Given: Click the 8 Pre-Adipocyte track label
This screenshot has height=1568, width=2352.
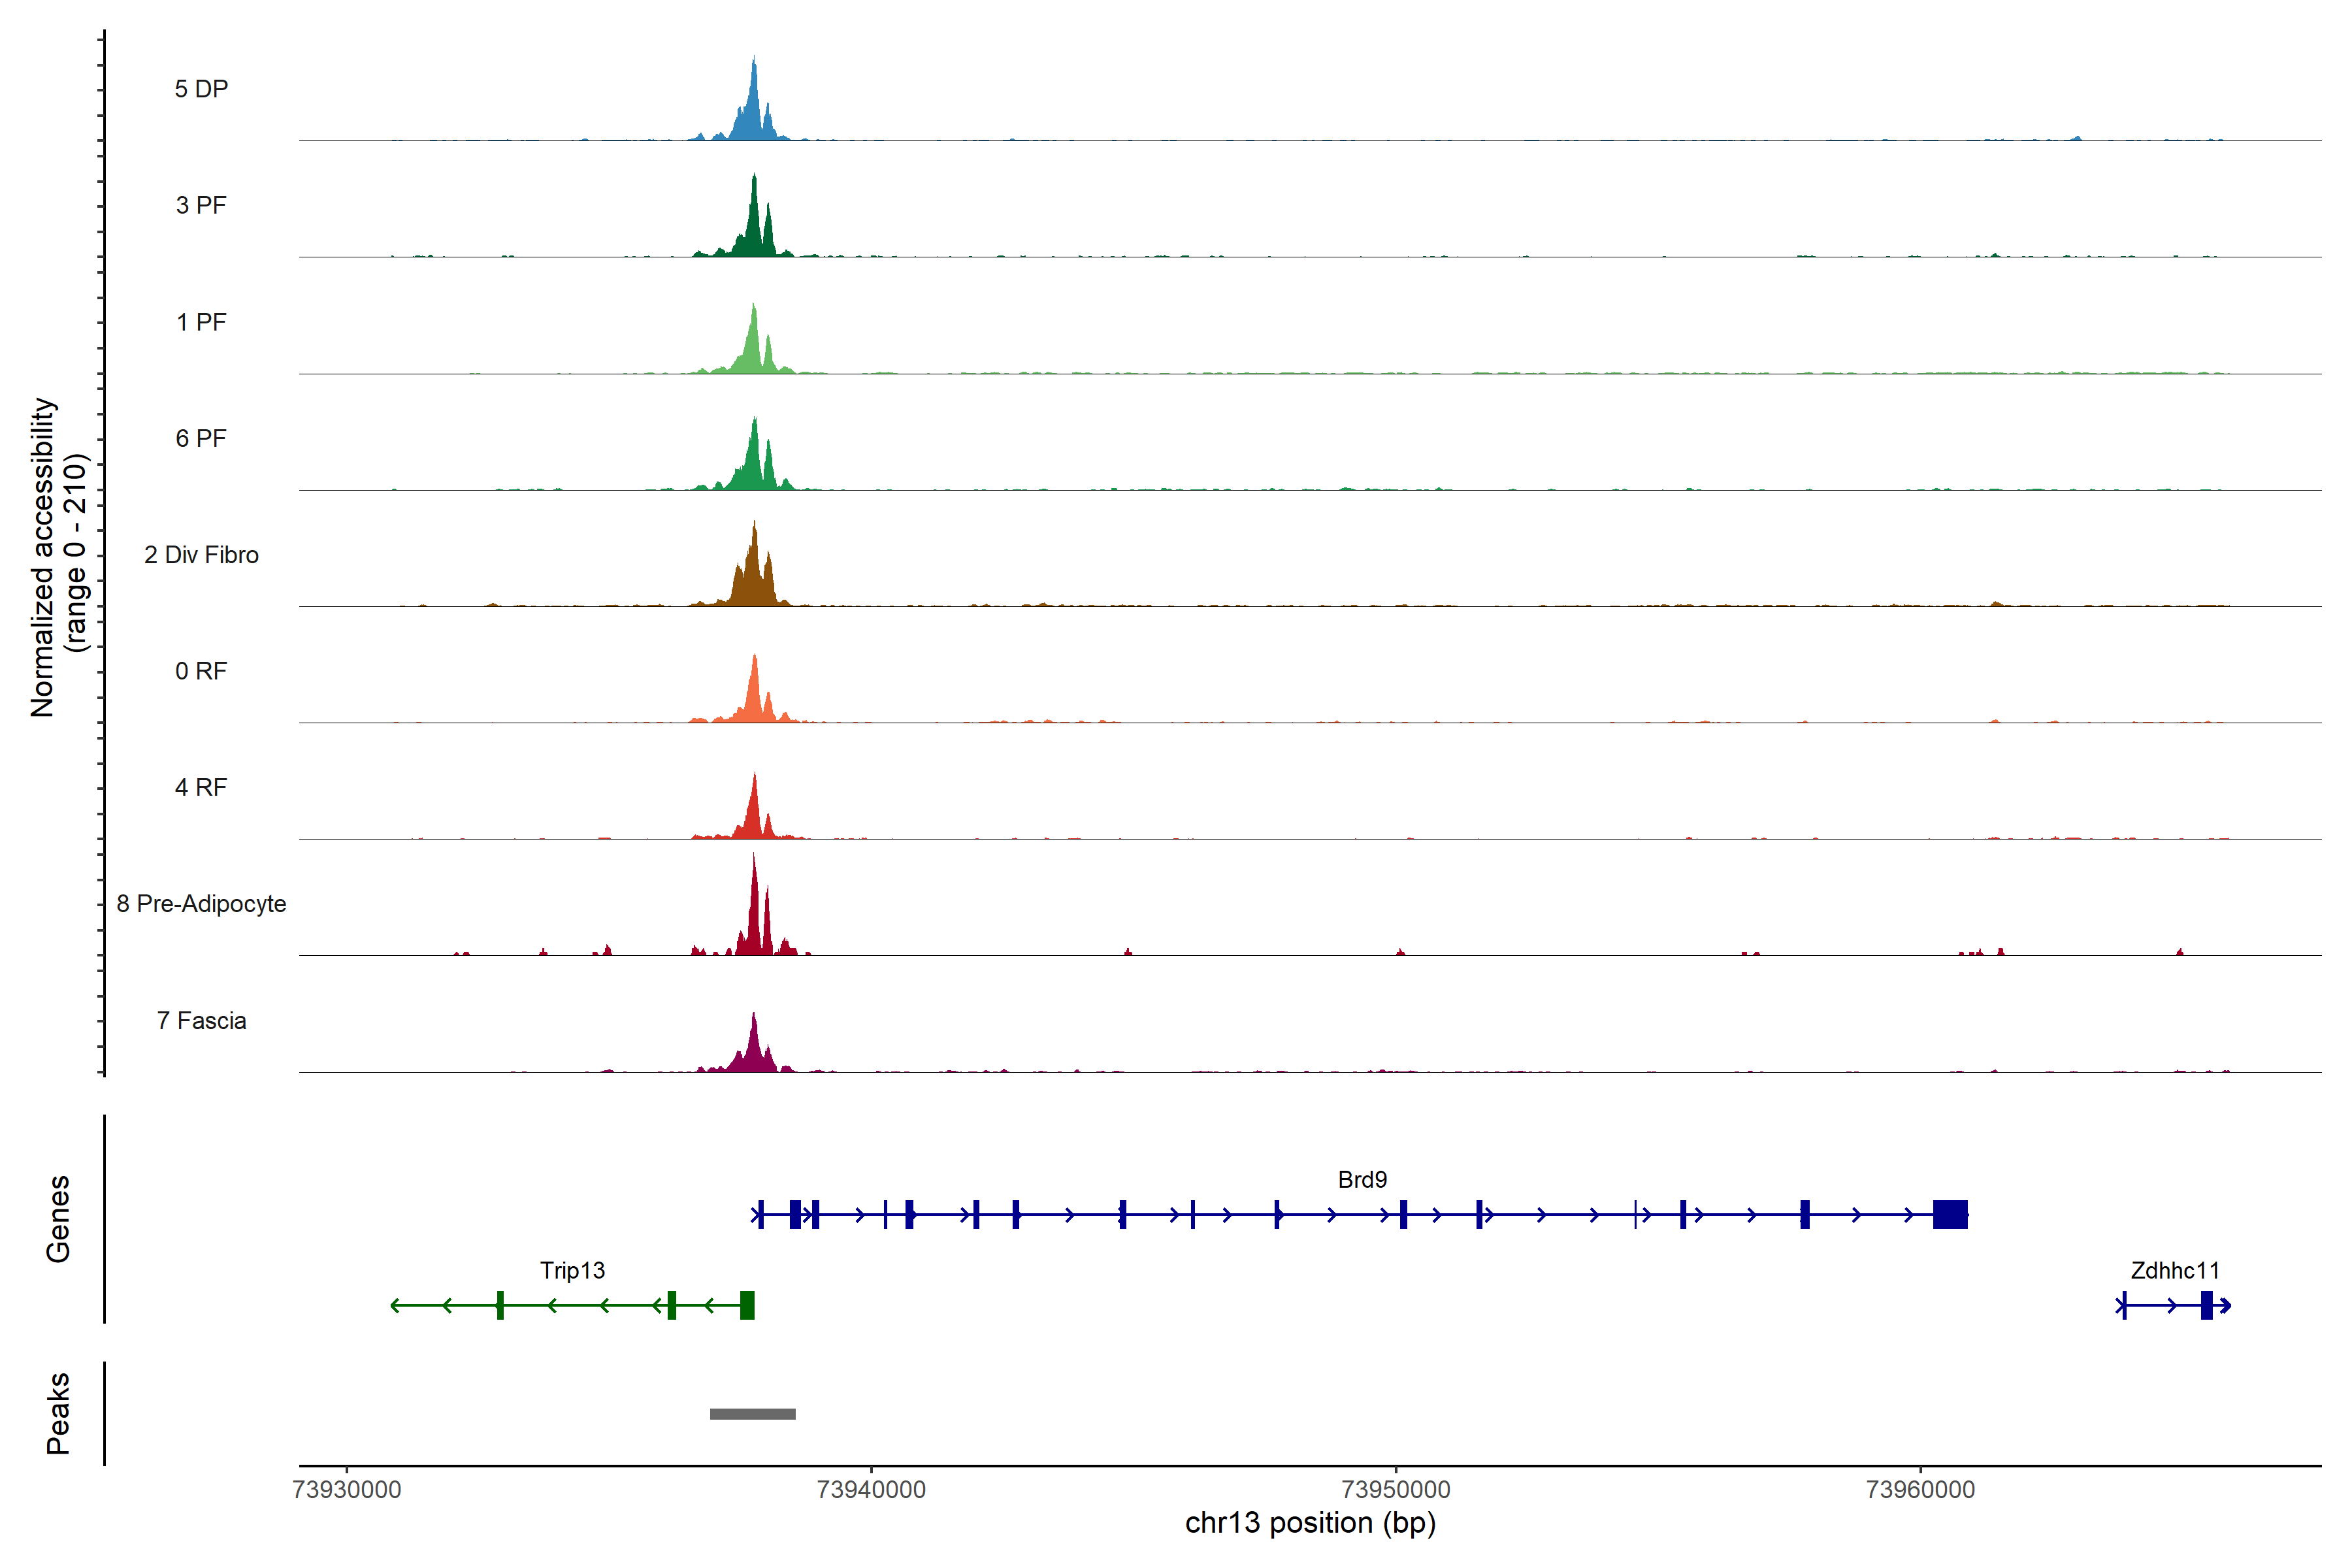Looking at the screenshot, I should pyautogui.click(x=201, y=904).
